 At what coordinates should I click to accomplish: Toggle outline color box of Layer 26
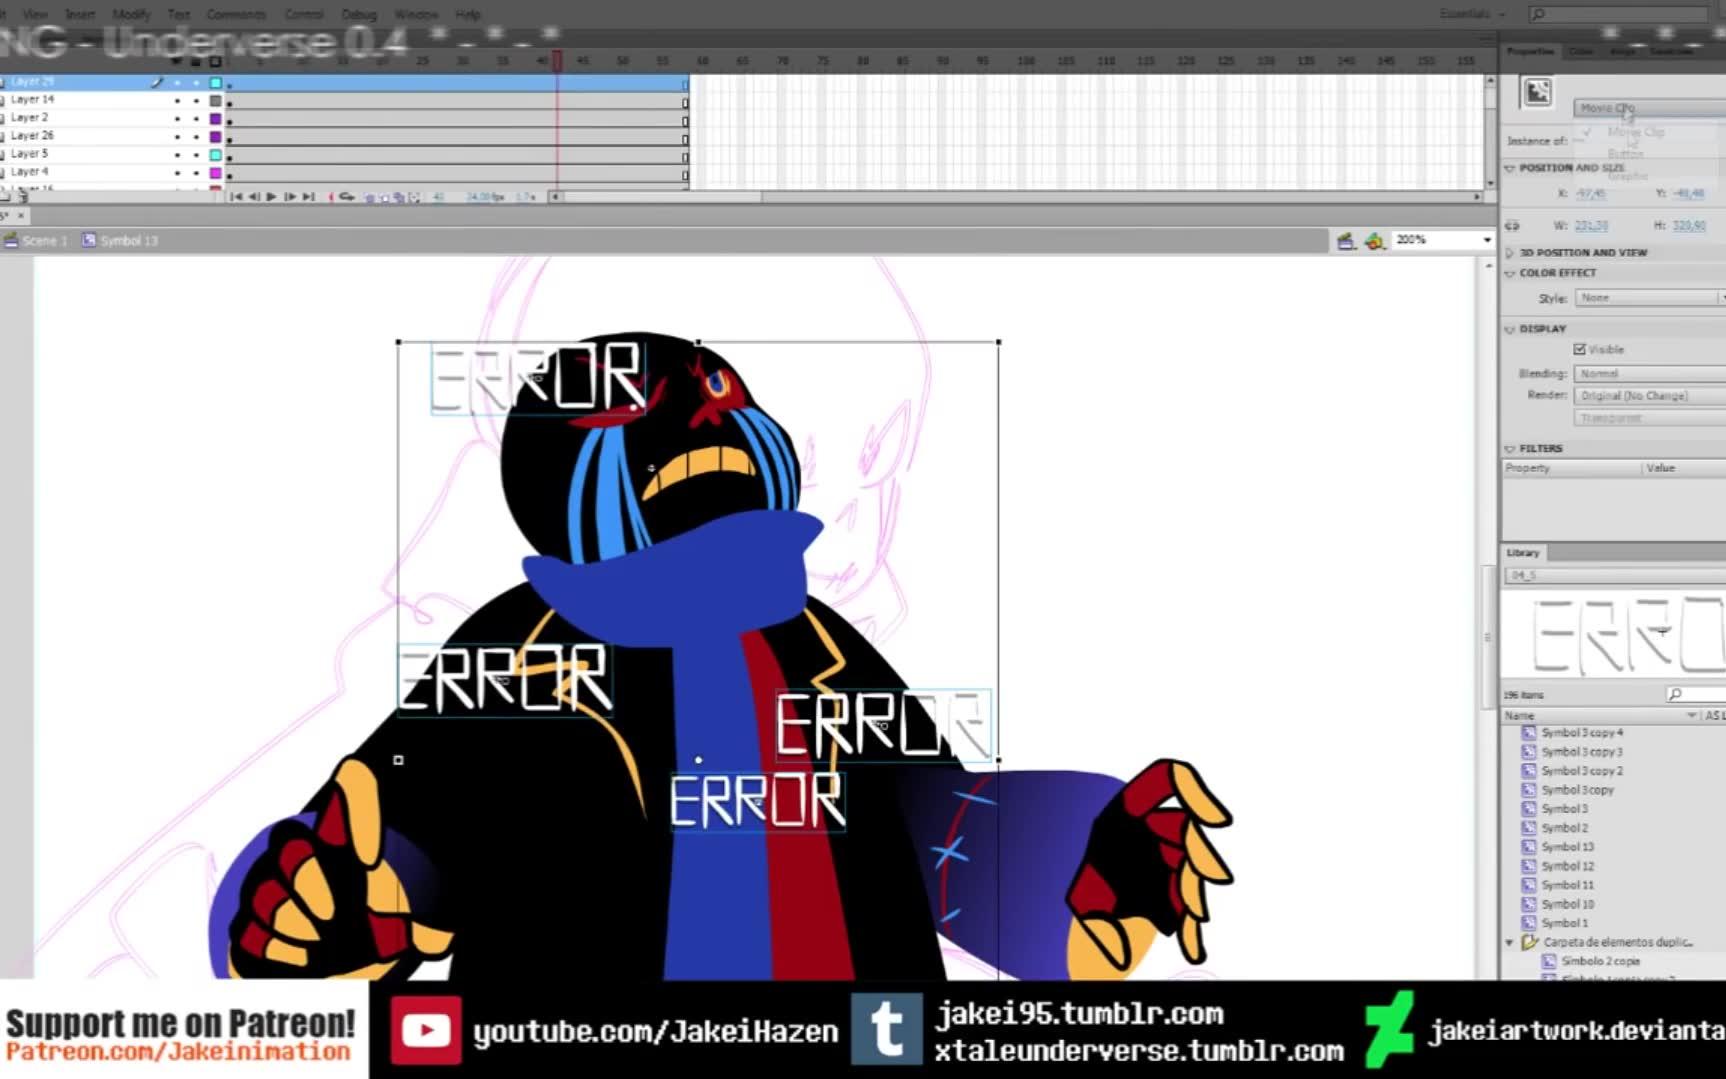tap(215, 136)
